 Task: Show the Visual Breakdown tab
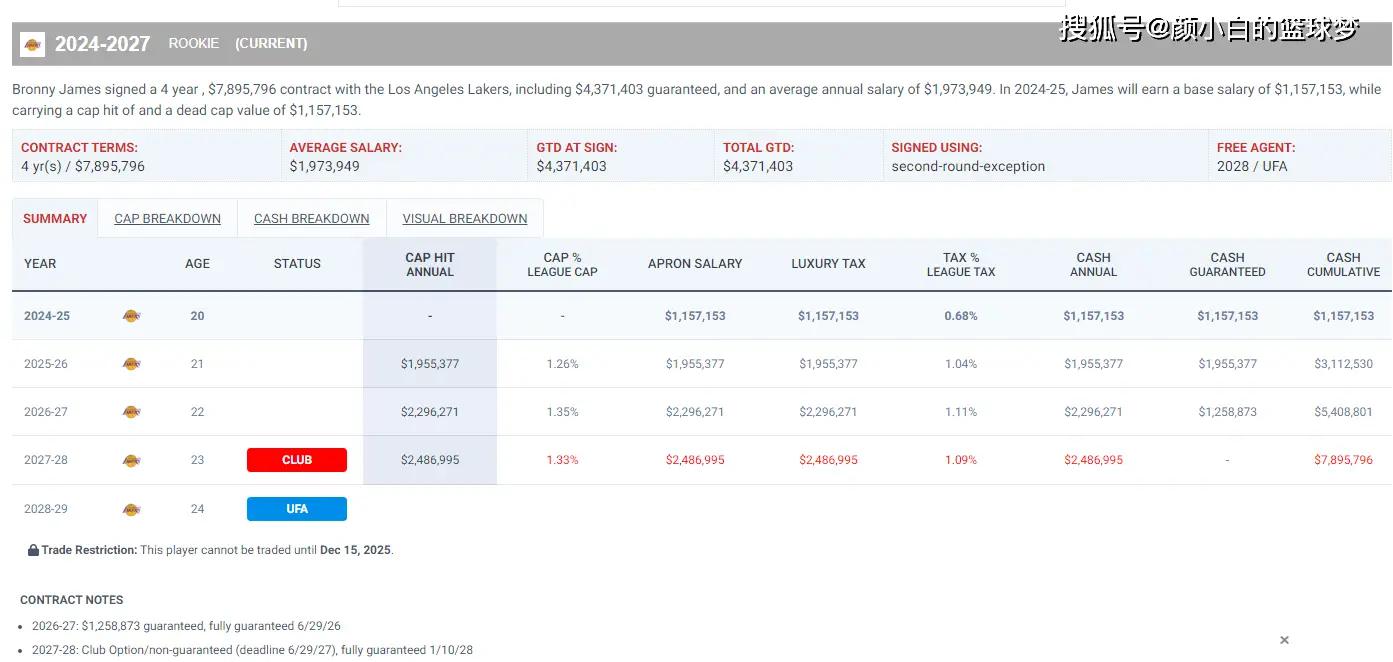coord(464,219)
